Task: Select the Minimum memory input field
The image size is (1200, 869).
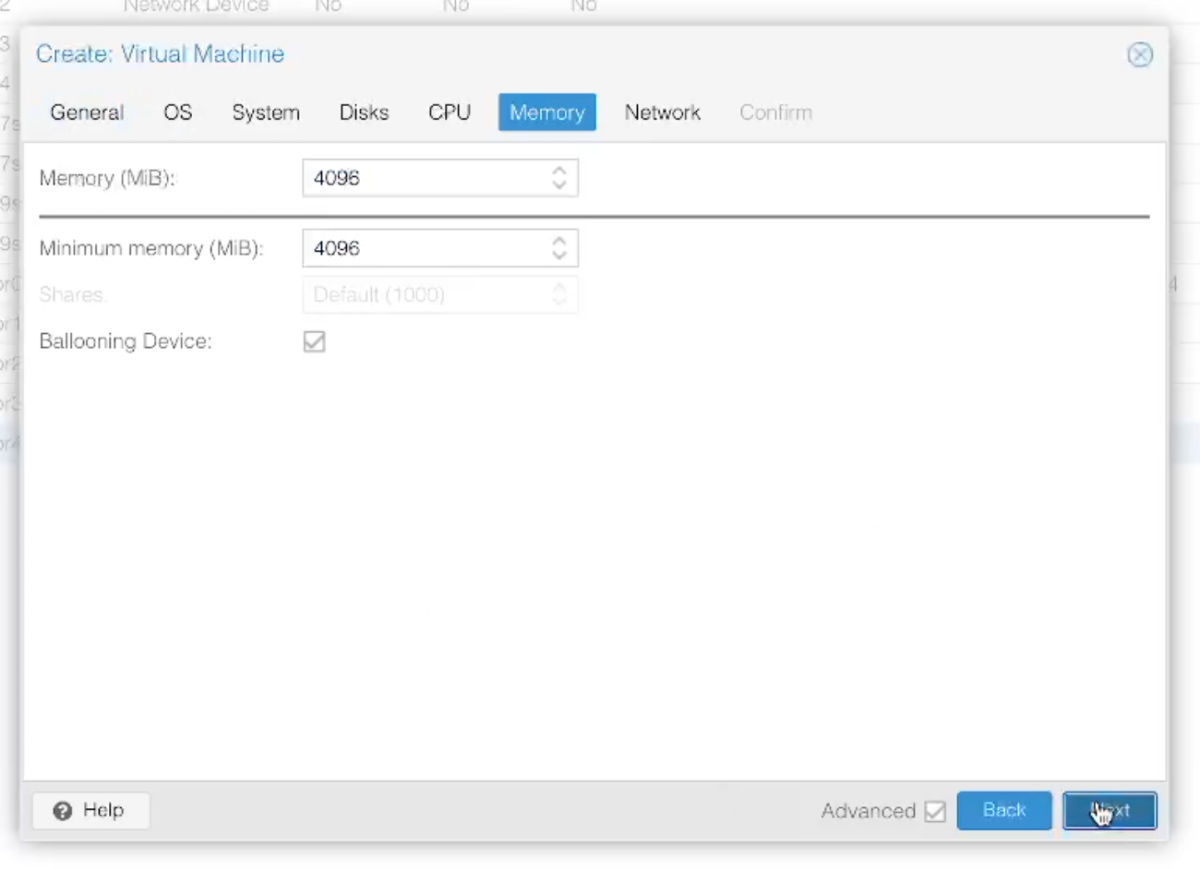Action: (420, 248)
